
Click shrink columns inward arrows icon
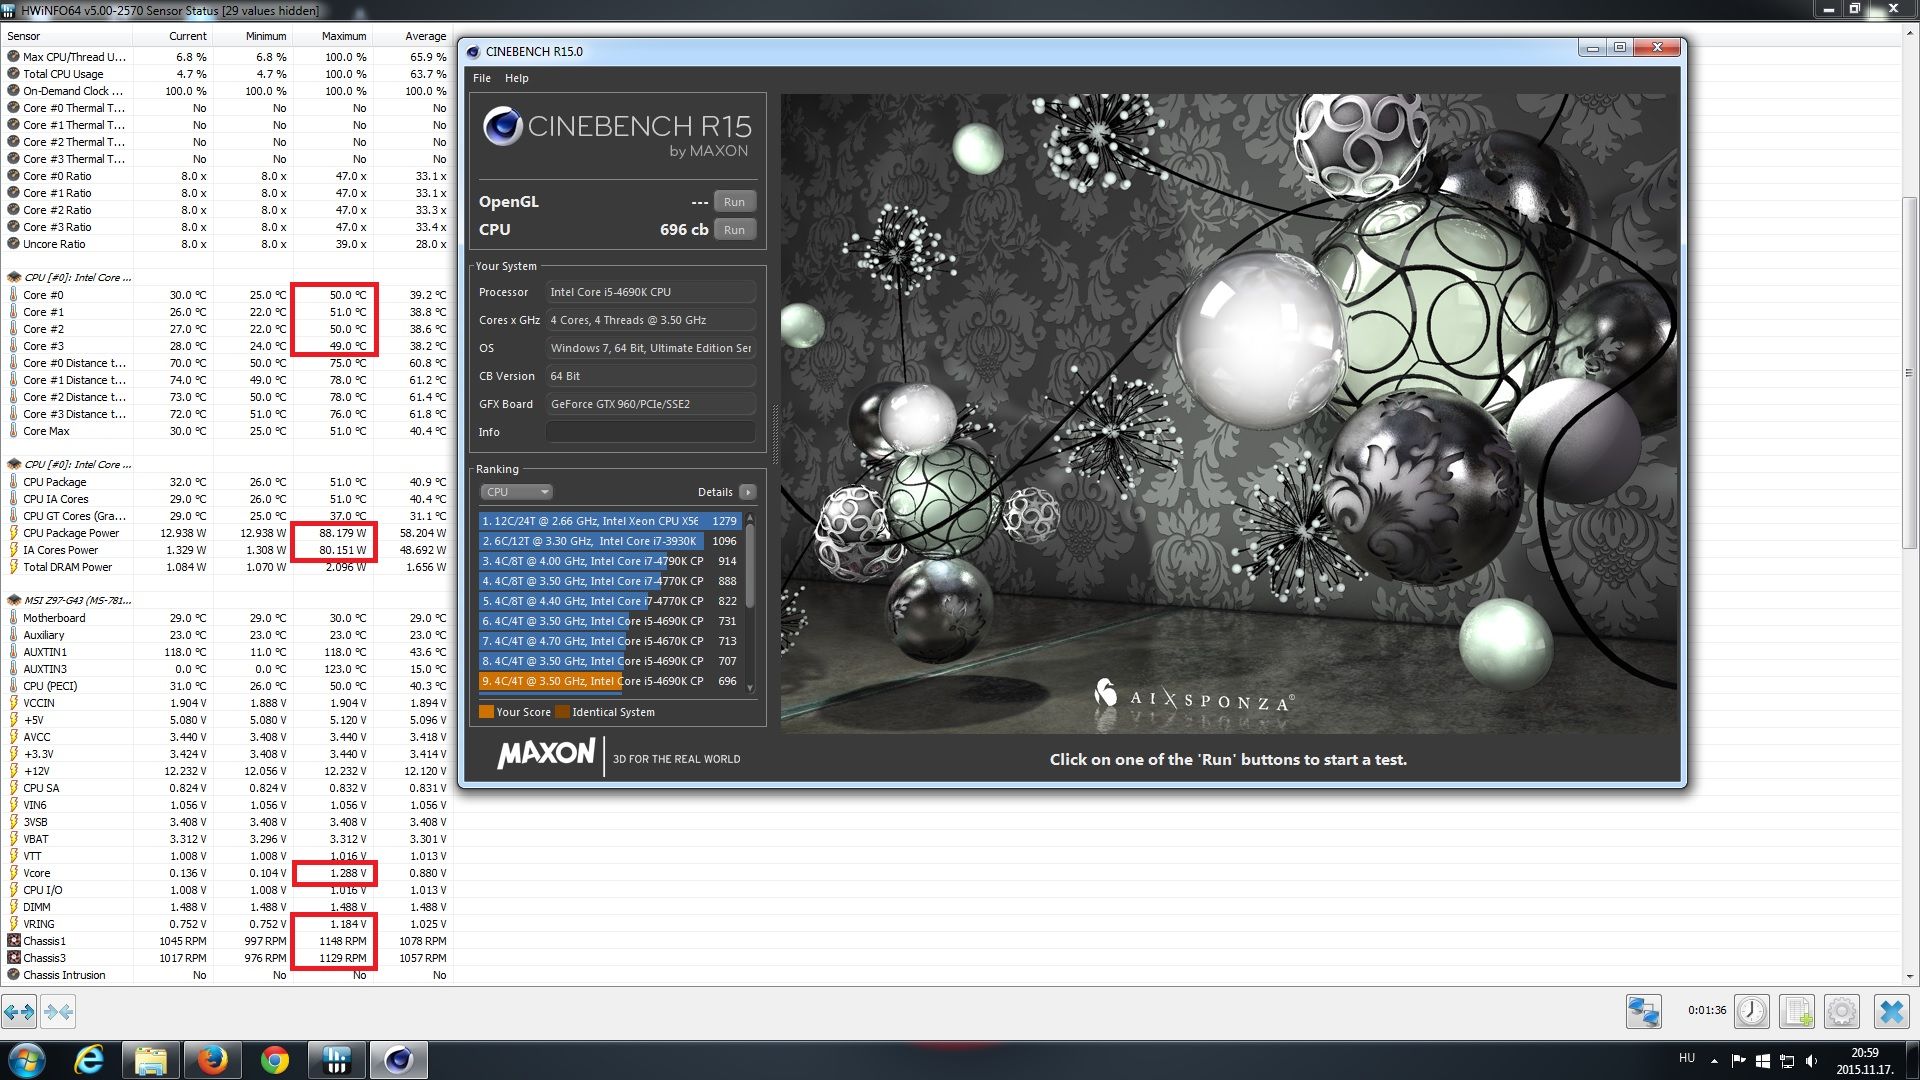point(58,1012)
